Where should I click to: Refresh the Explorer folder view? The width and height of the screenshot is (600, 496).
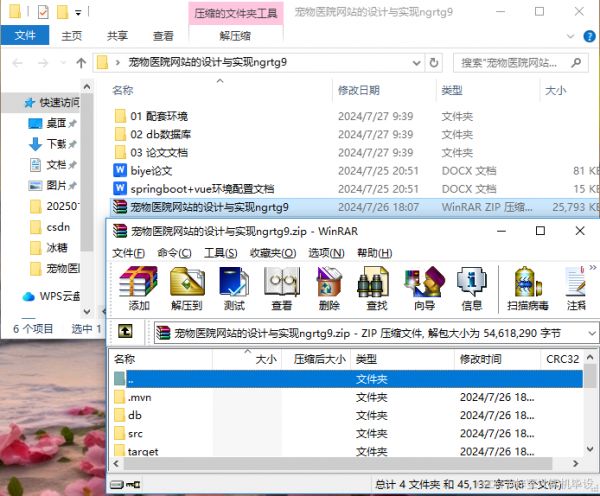434,63
